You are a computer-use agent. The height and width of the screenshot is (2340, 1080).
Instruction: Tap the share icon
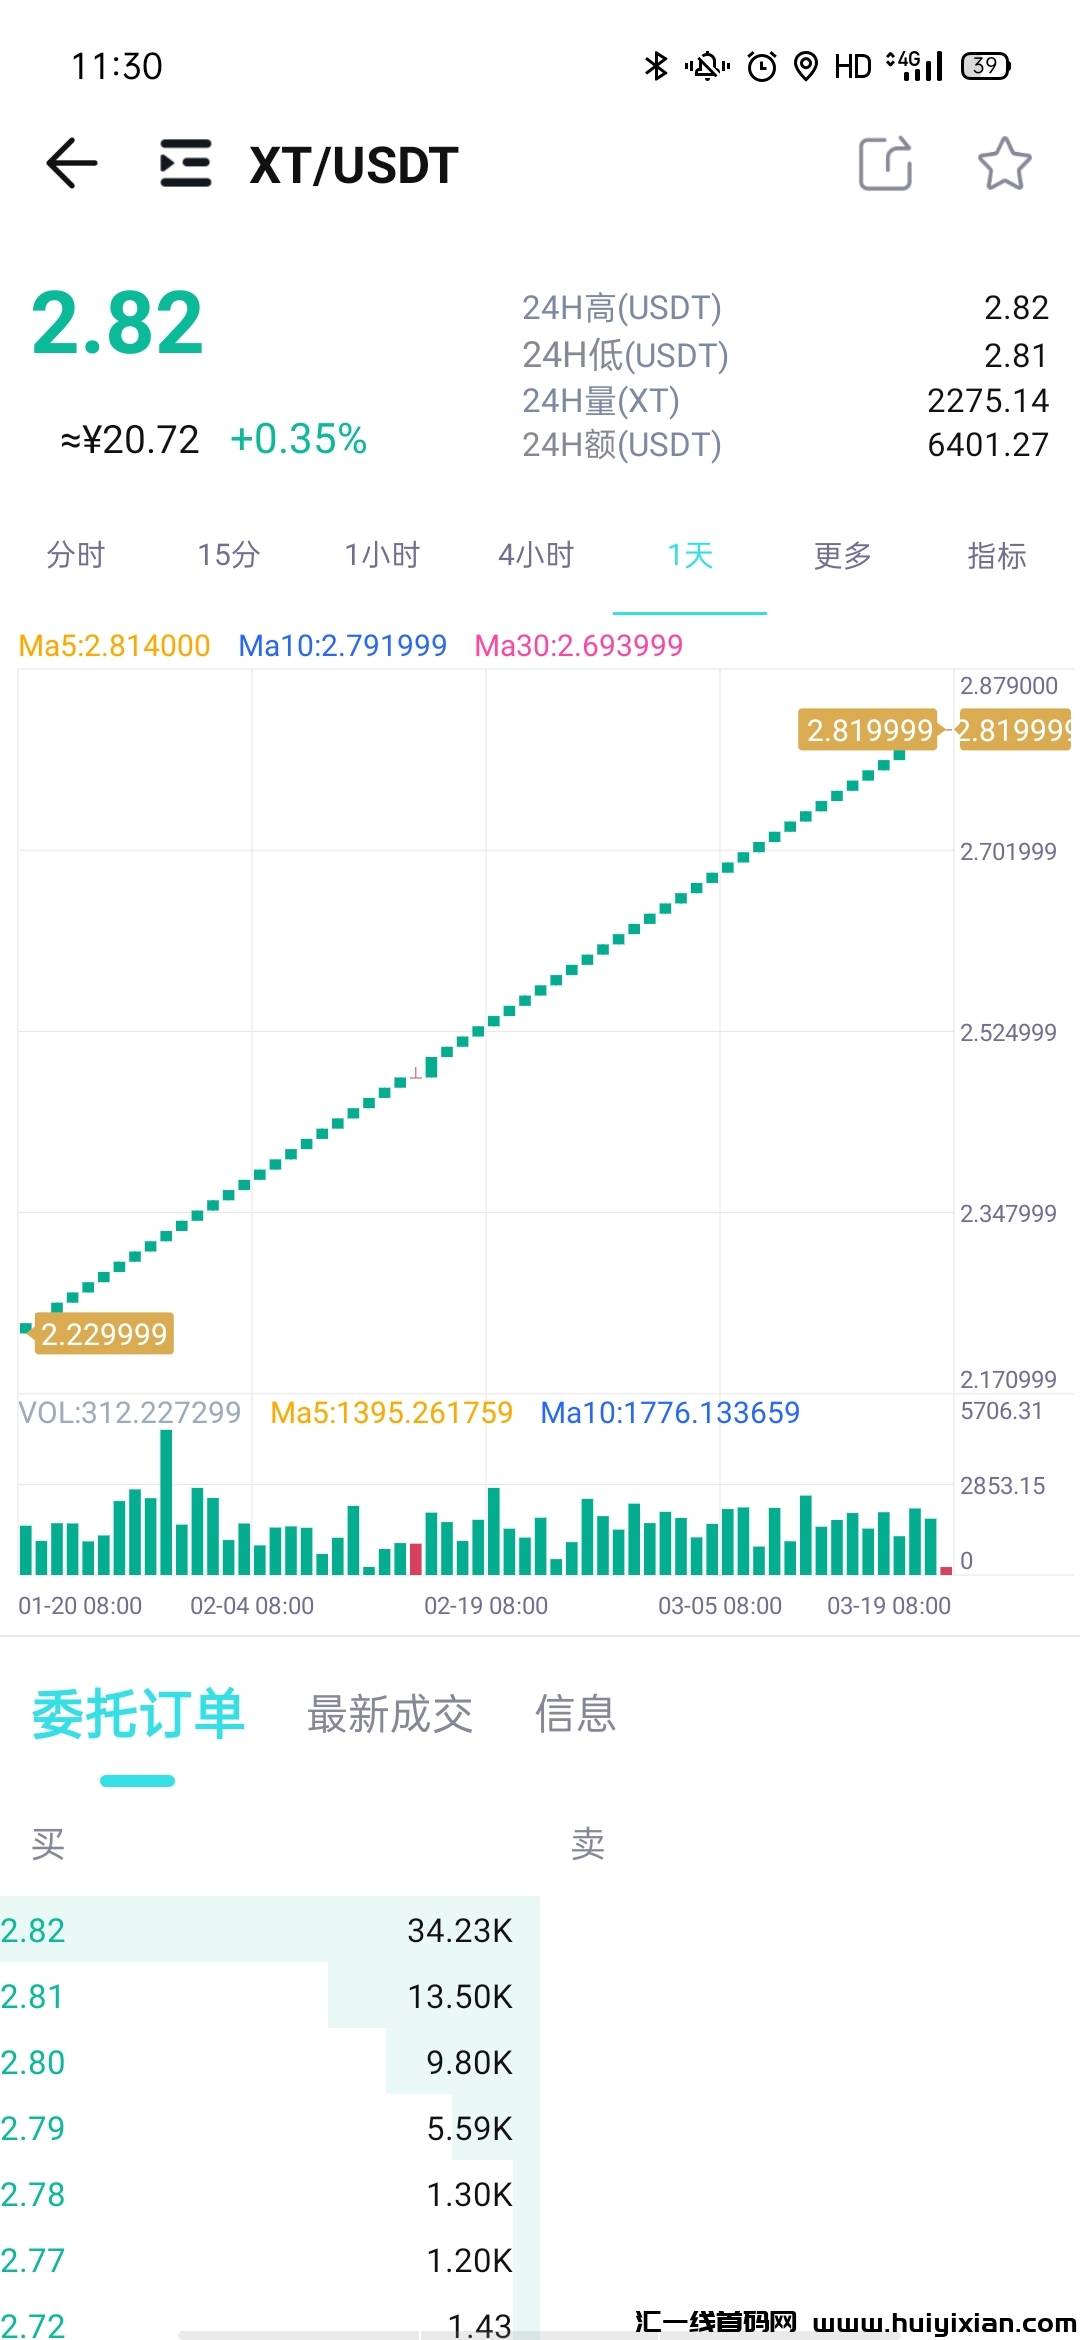(x=885, y=164)
